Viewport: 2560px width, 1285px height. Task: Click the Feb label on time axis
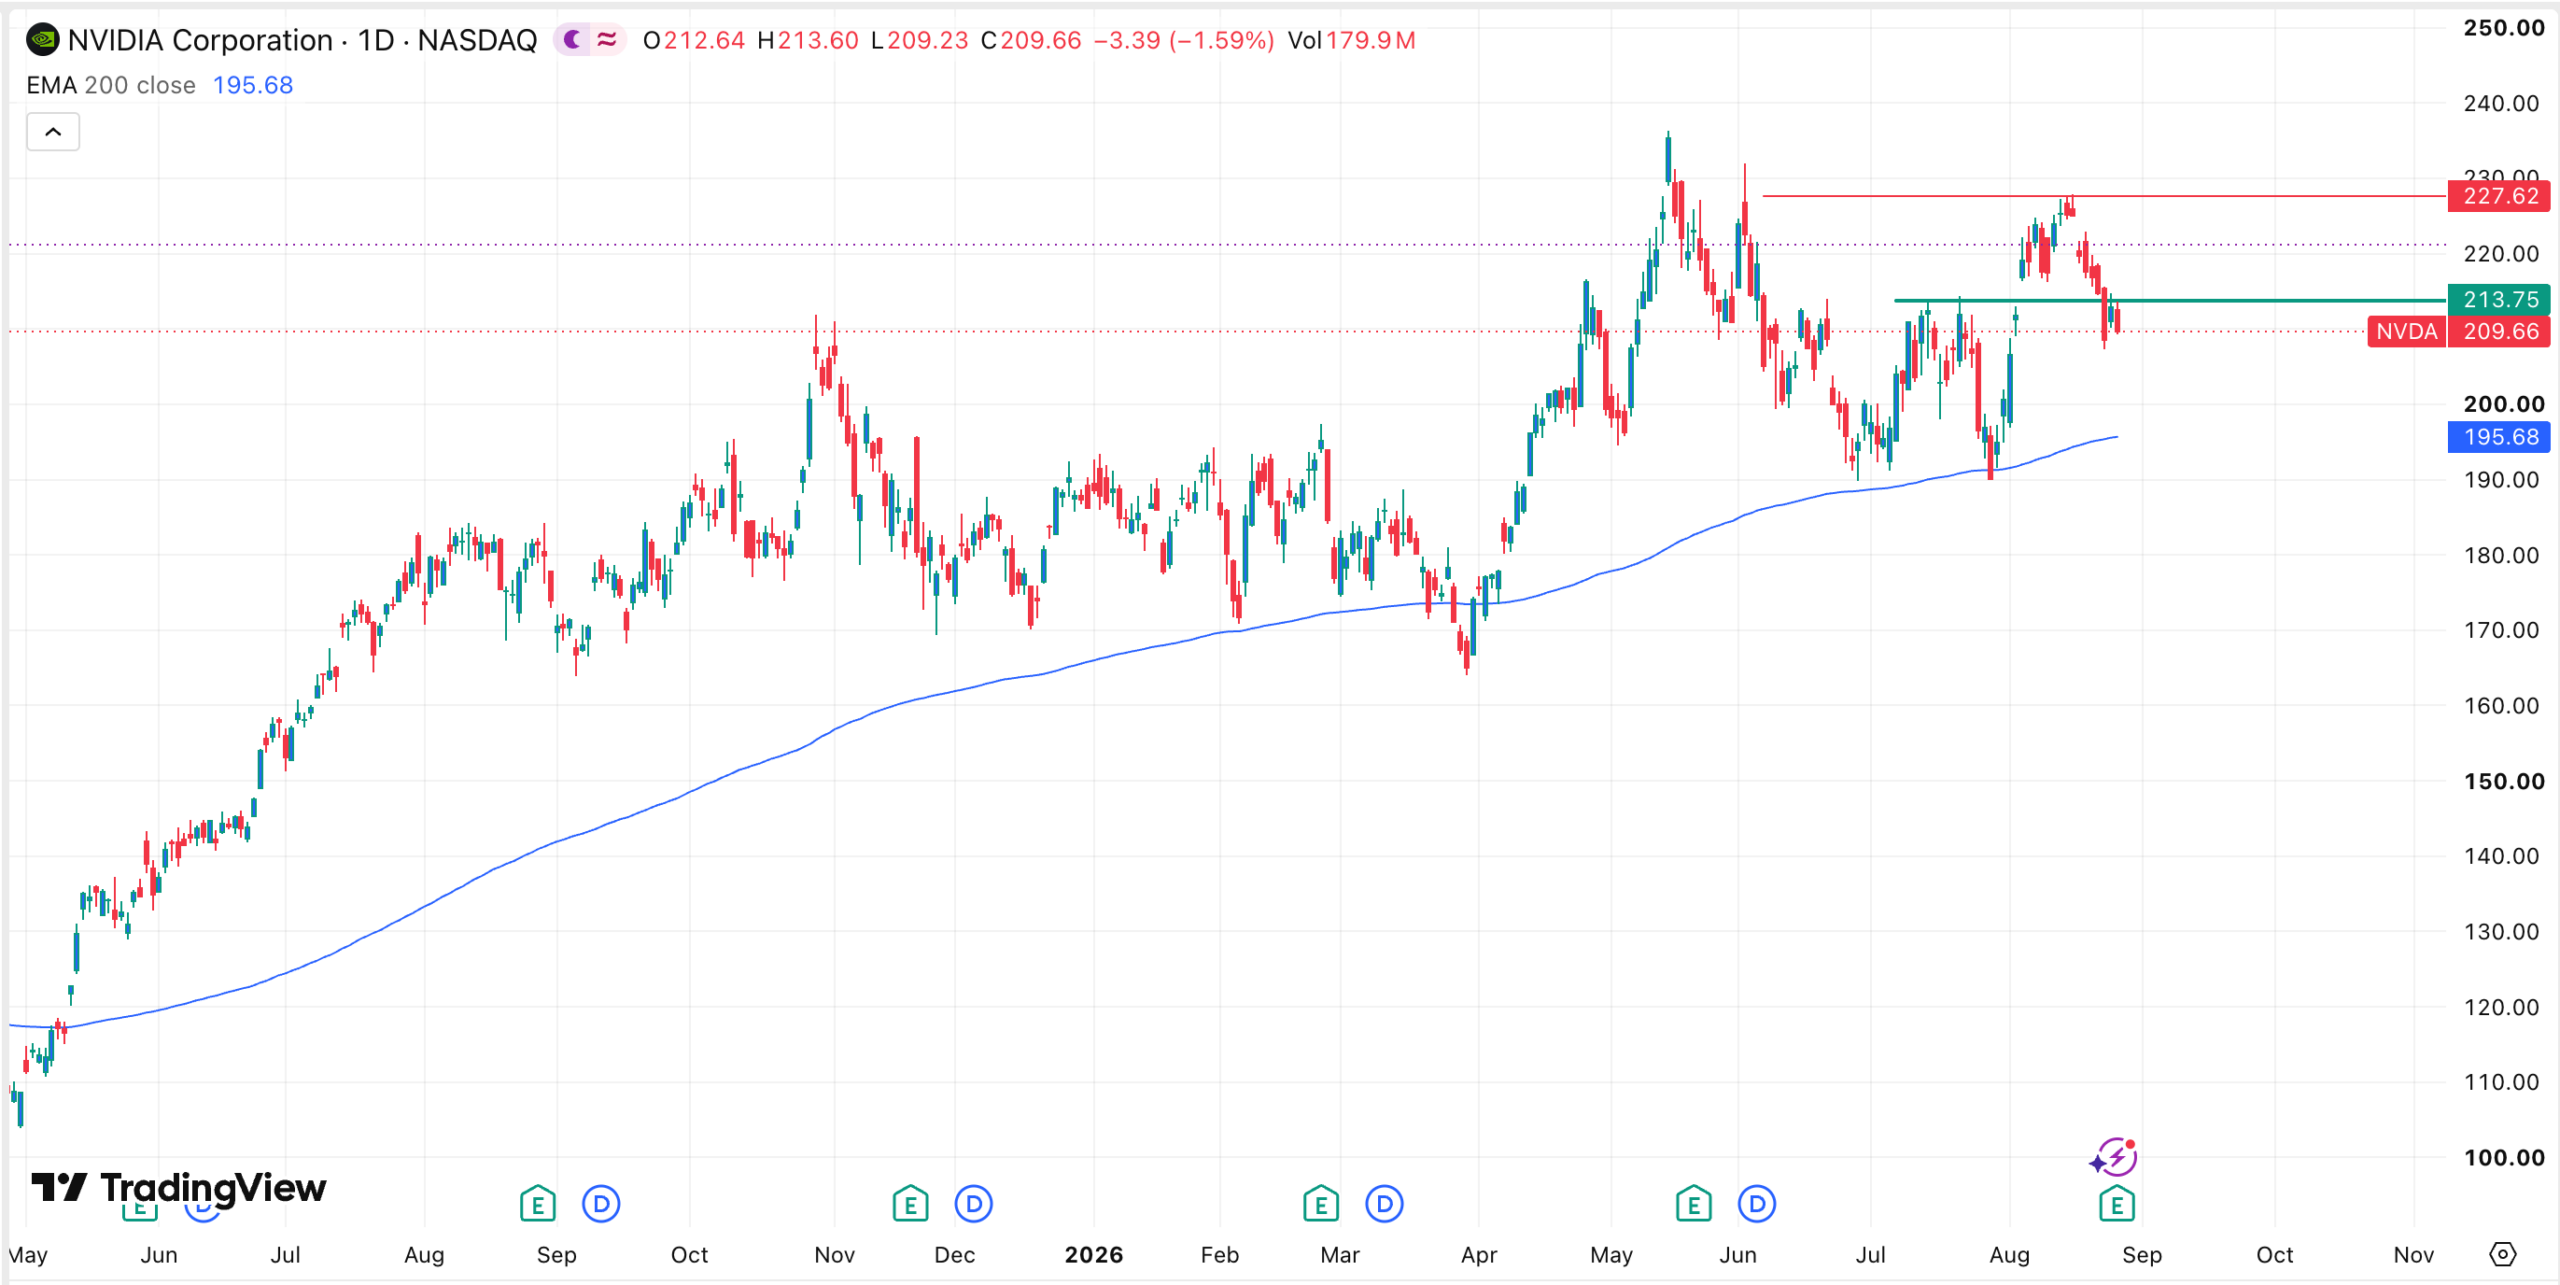[1220, 1255]
